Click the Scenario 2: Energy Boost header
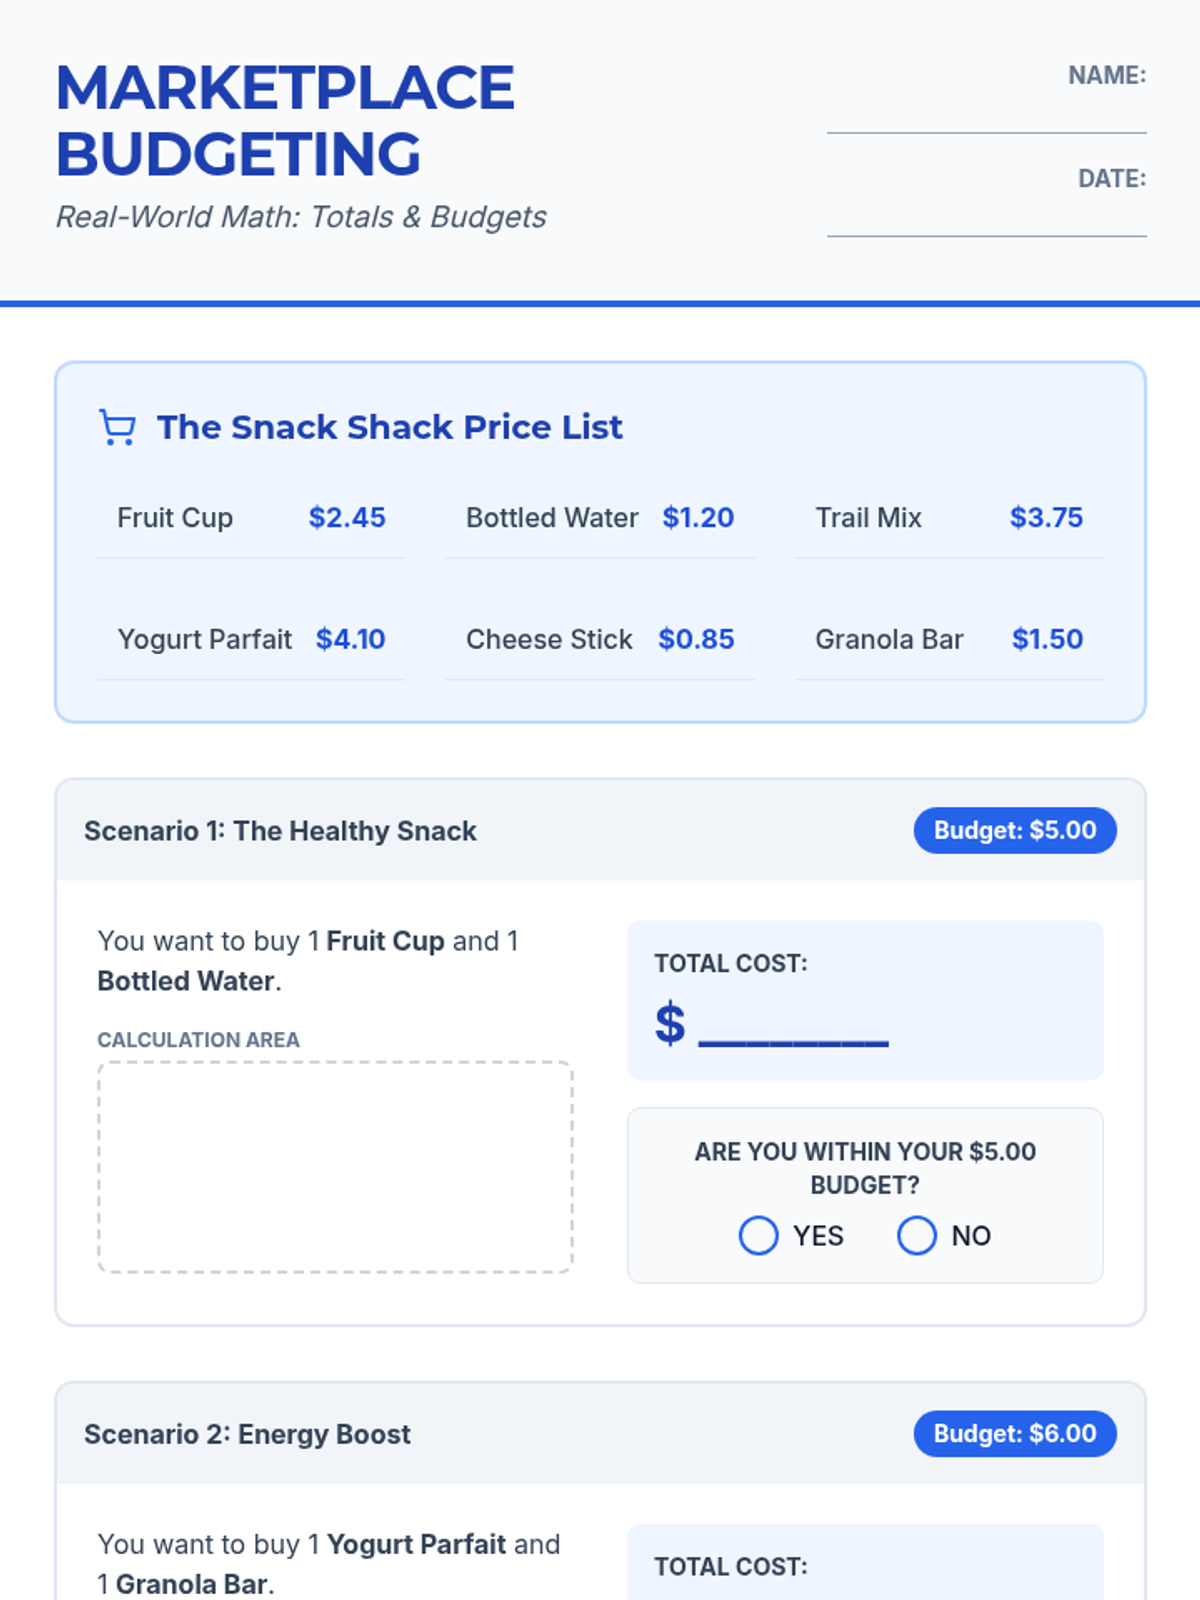Image resolution: width=1200 pixels, height=1600 pixels. [247, 1434]
